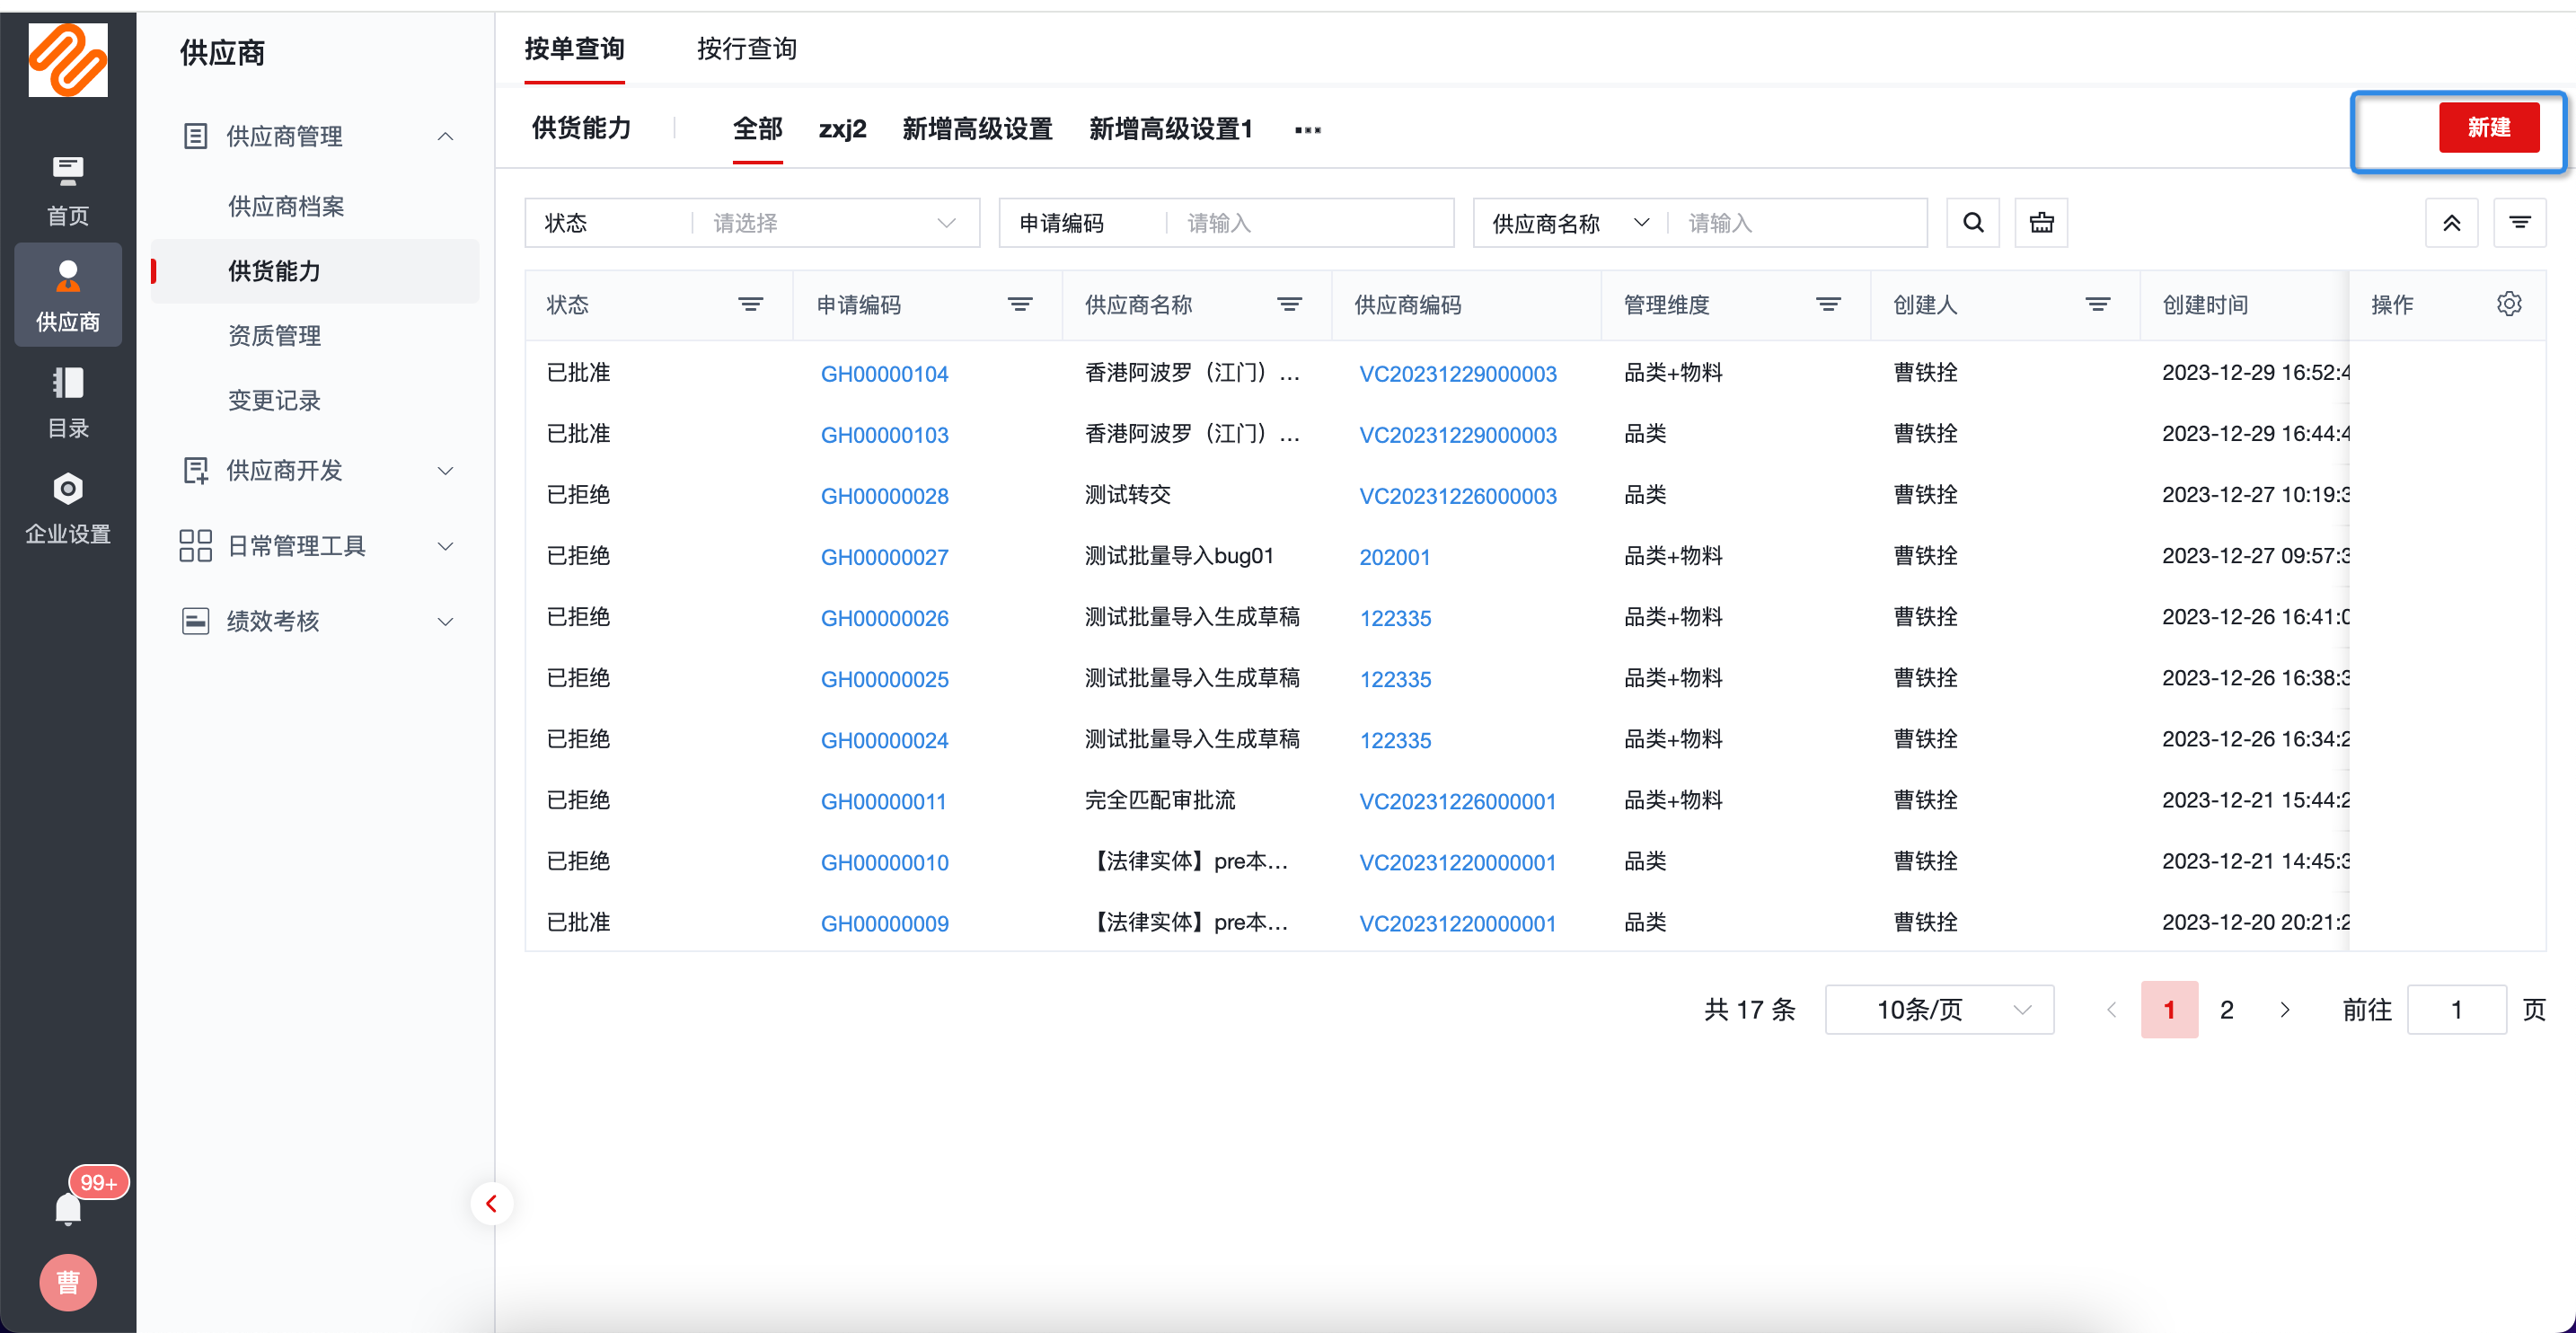Collapse the 供应商管理 menu group
Viewport: 2576px width, 1333px height.
point(446,136)
